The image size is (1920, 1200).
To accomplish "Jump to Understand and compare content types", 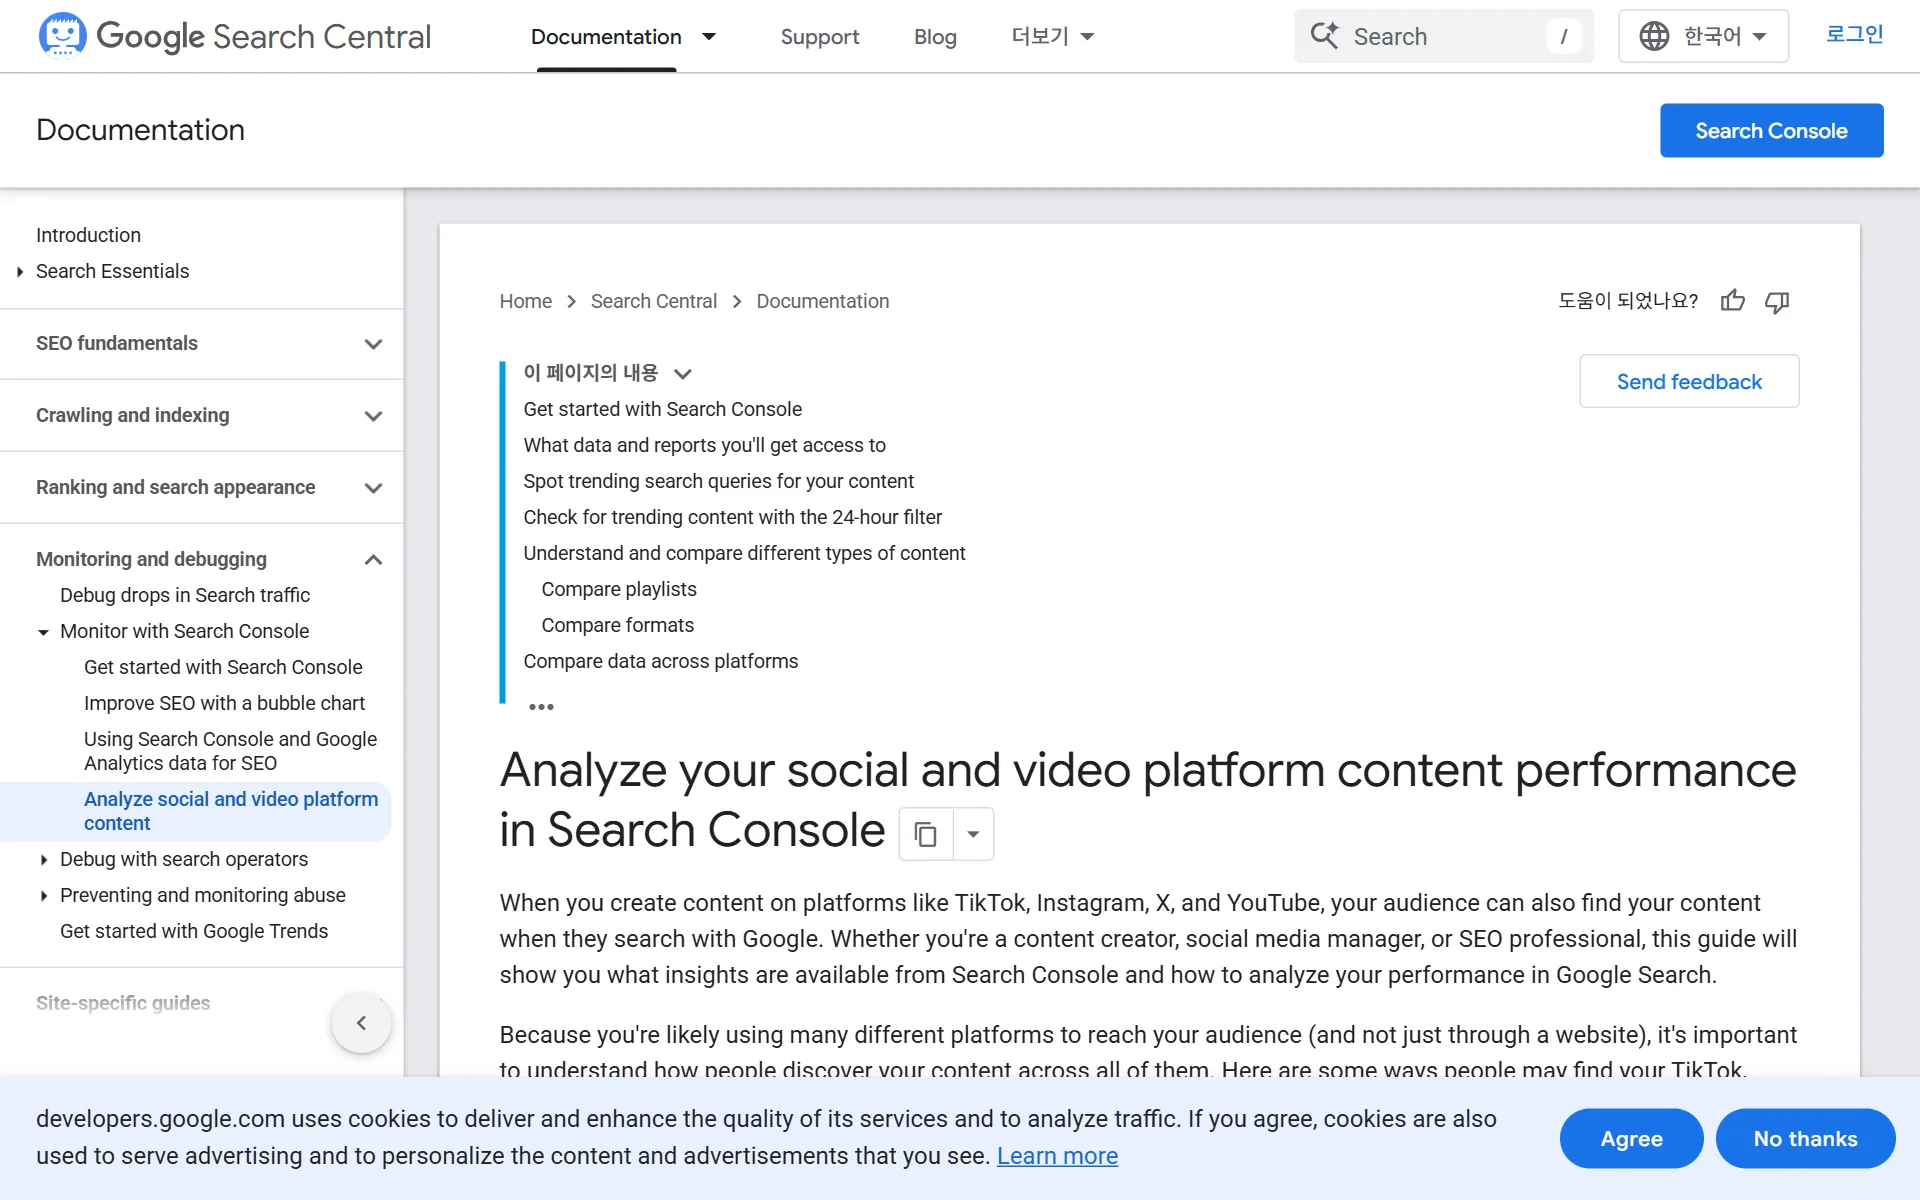I will coord(744,553).
